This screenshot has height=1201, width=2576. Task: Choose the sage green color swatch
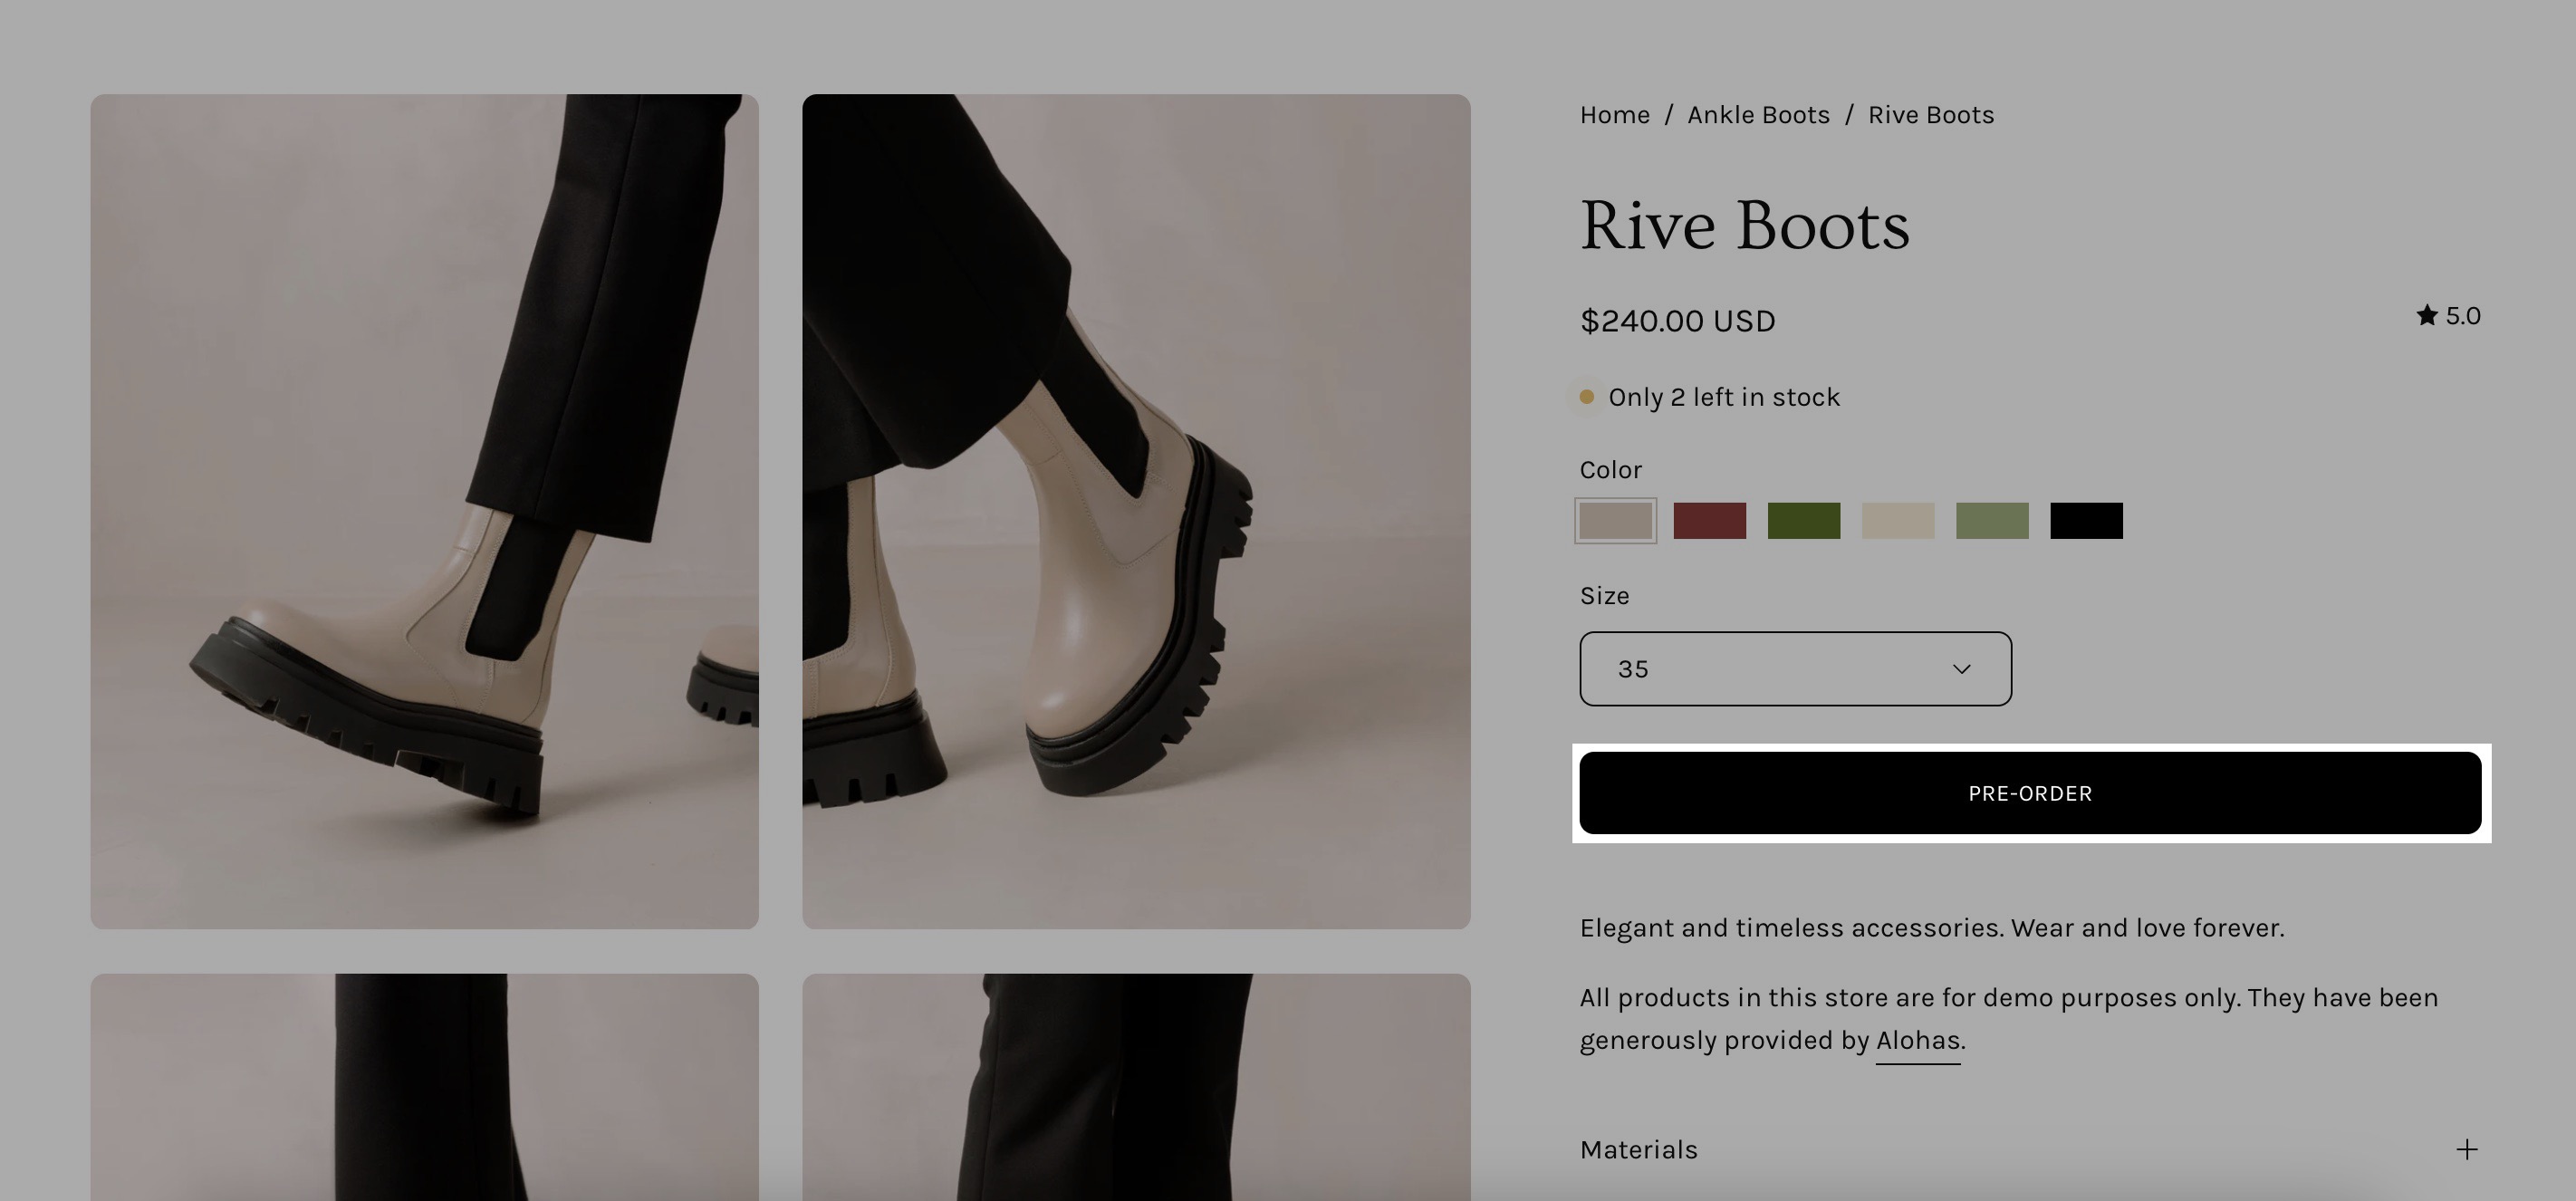click(x=1991, y=521)
